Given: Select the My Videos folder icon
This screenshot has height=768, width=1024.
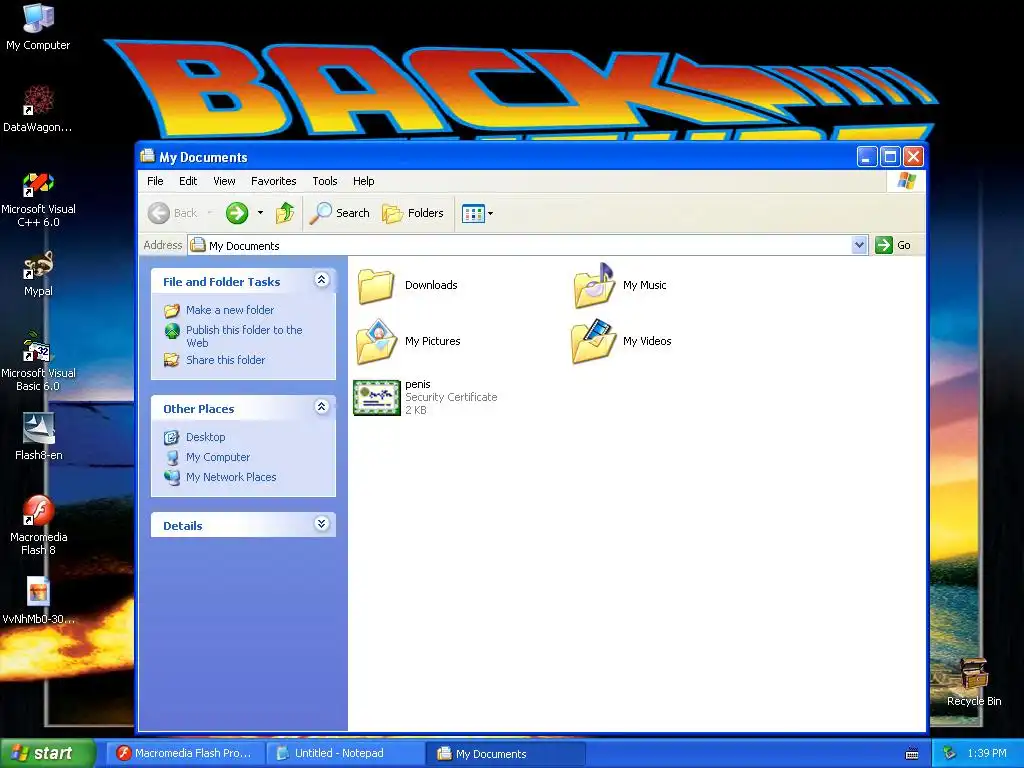Looking at the screenshot, I should pyautogui.click(x=593, y=341).
